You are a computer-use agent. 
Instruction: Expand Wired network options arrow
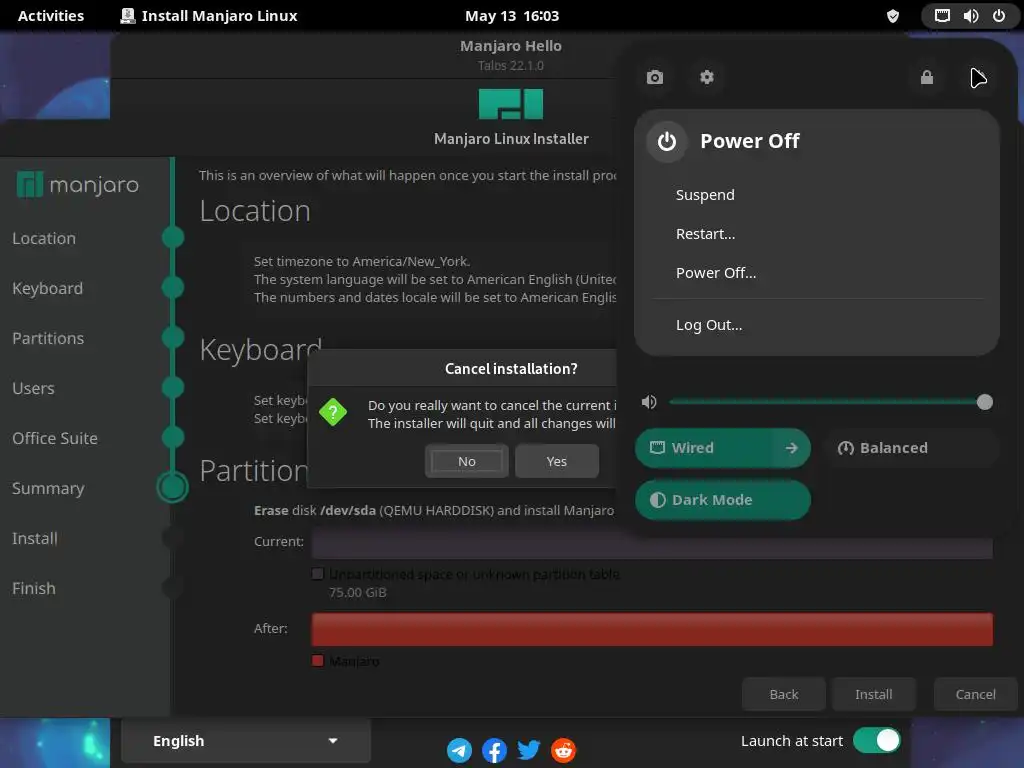(x=792, y=448)
